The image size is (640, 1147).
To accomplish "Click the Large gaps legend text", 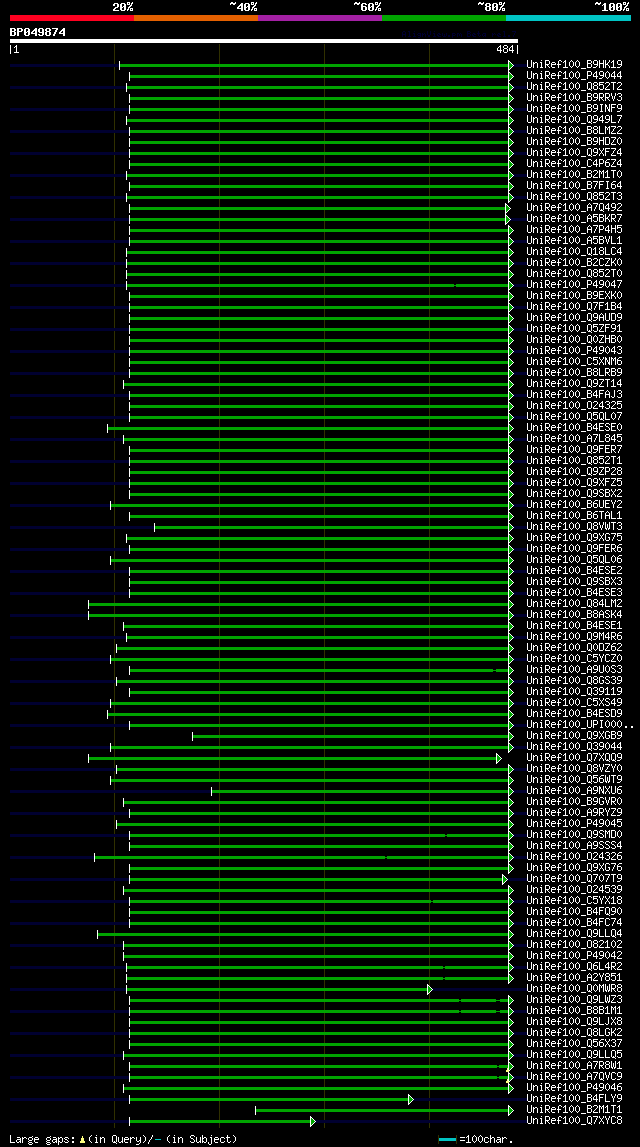I will (123, 1140).
